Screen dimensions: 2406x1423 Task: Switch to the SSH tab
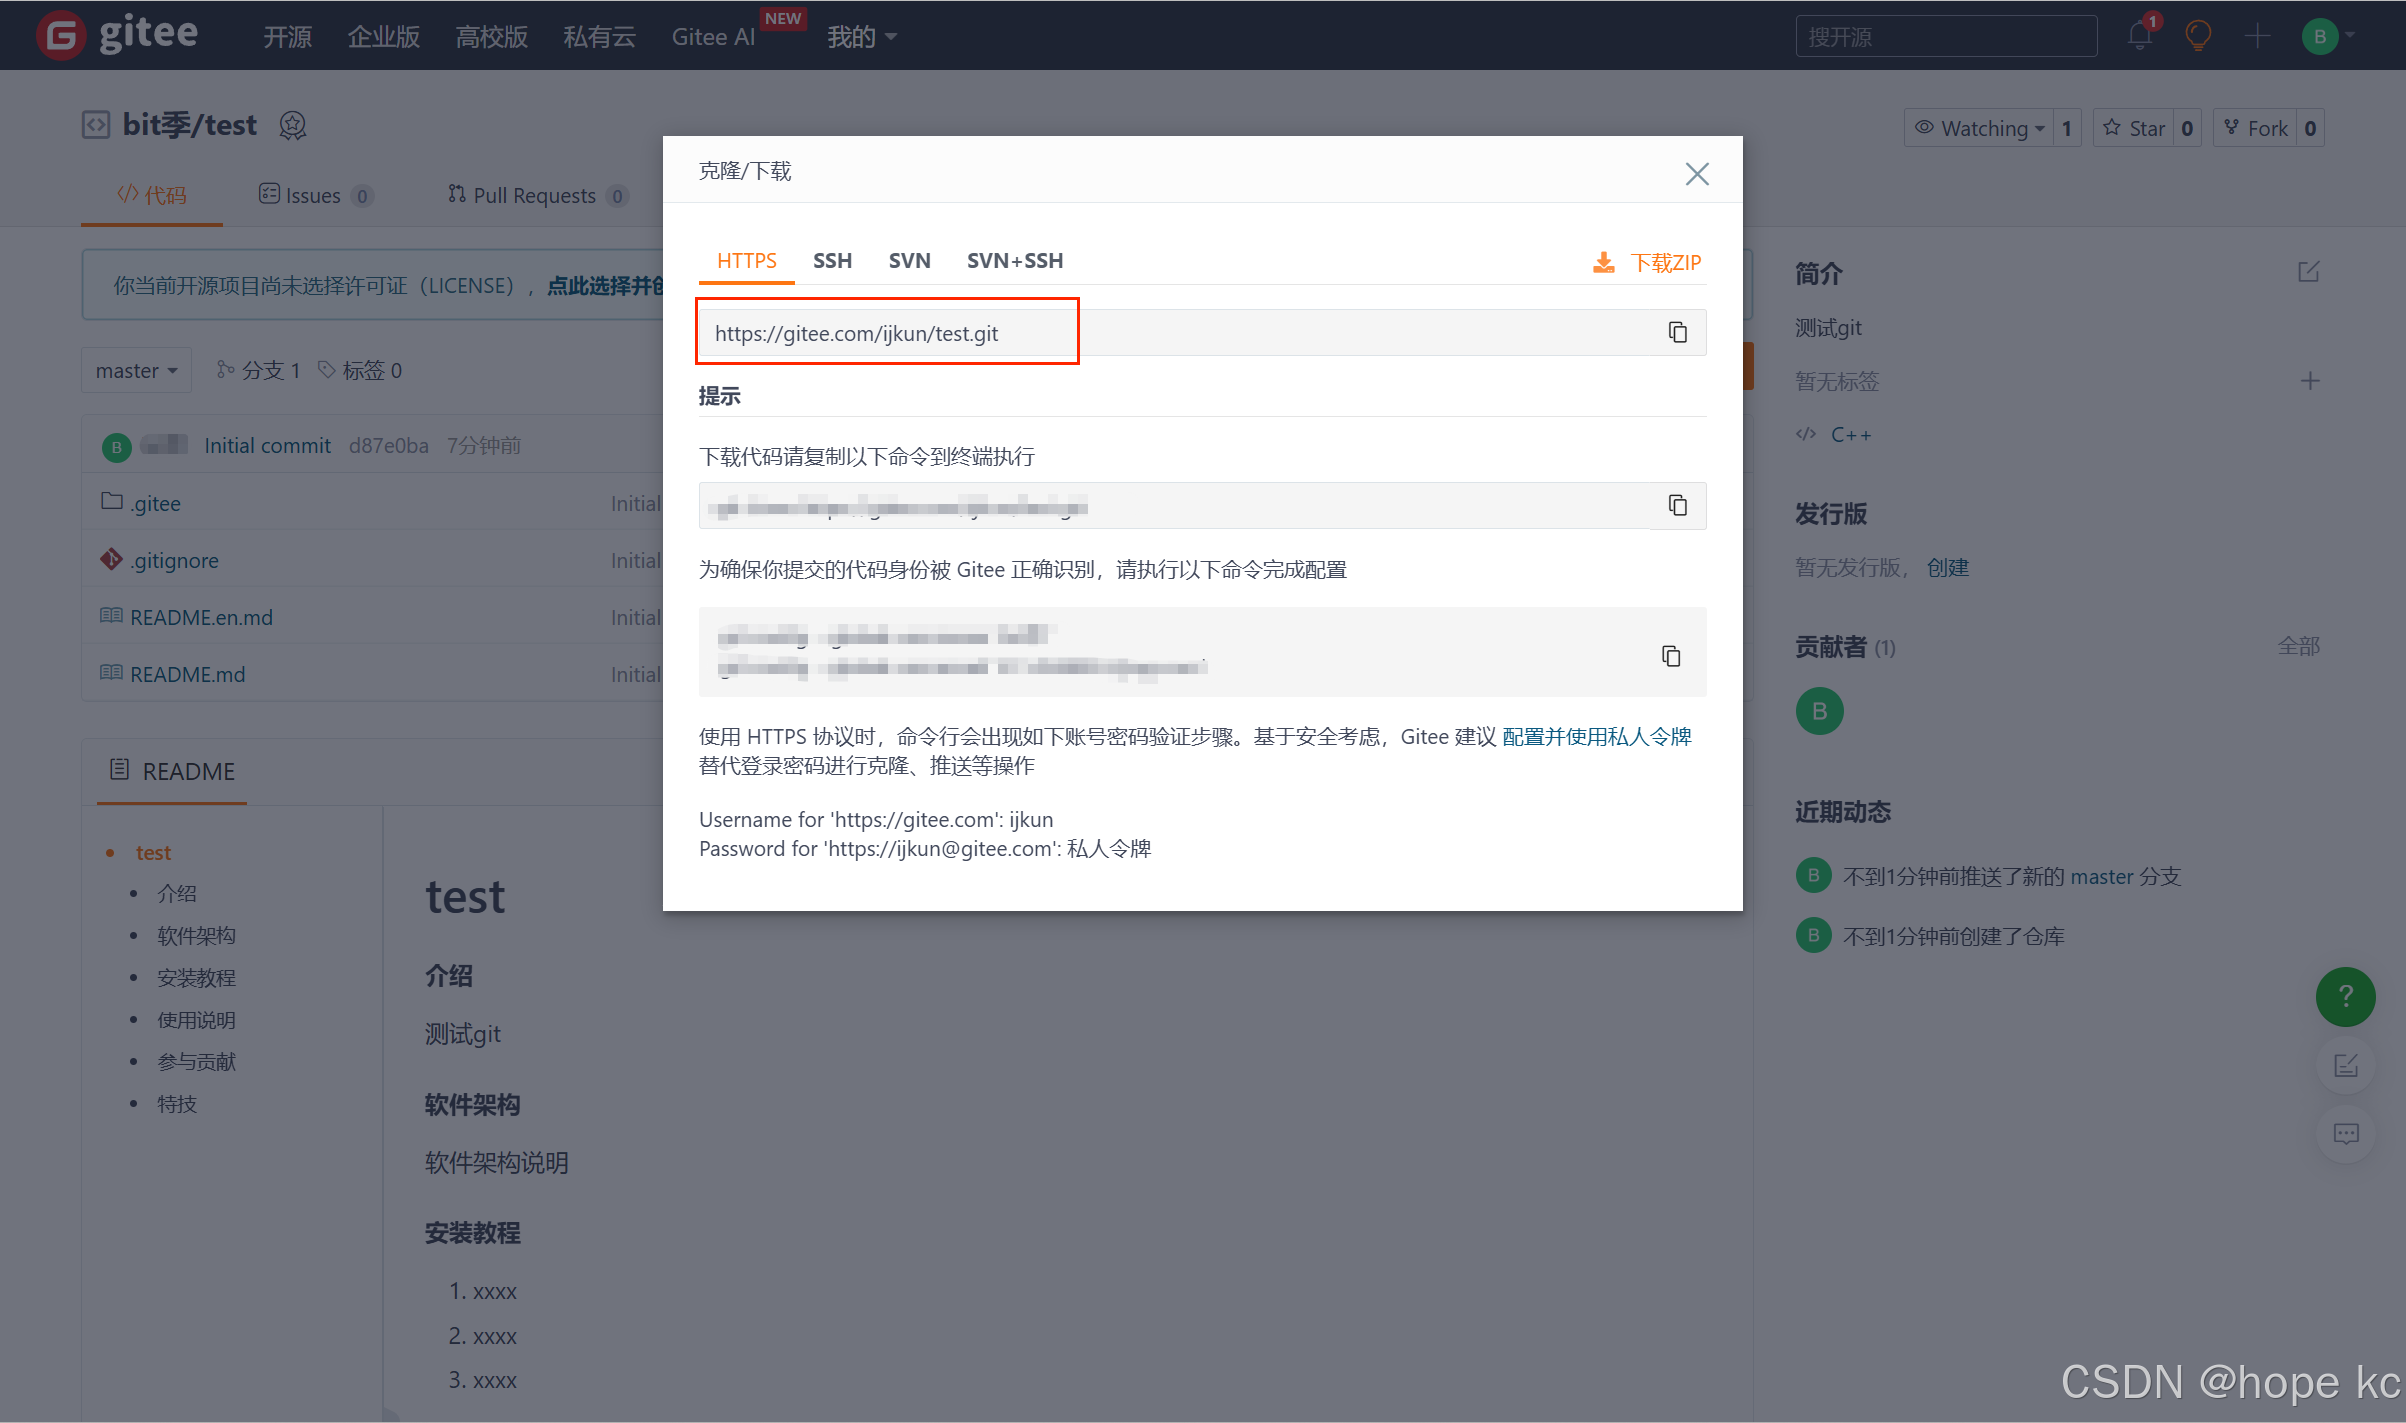click(x=832, y=260)
